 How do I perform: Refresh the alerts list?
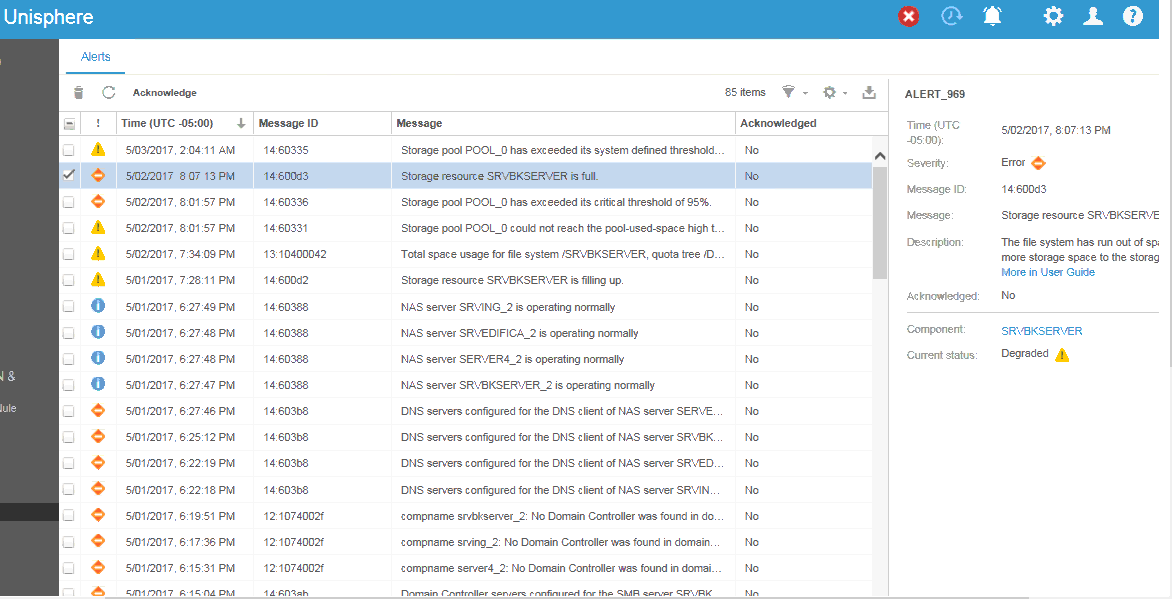109,93
